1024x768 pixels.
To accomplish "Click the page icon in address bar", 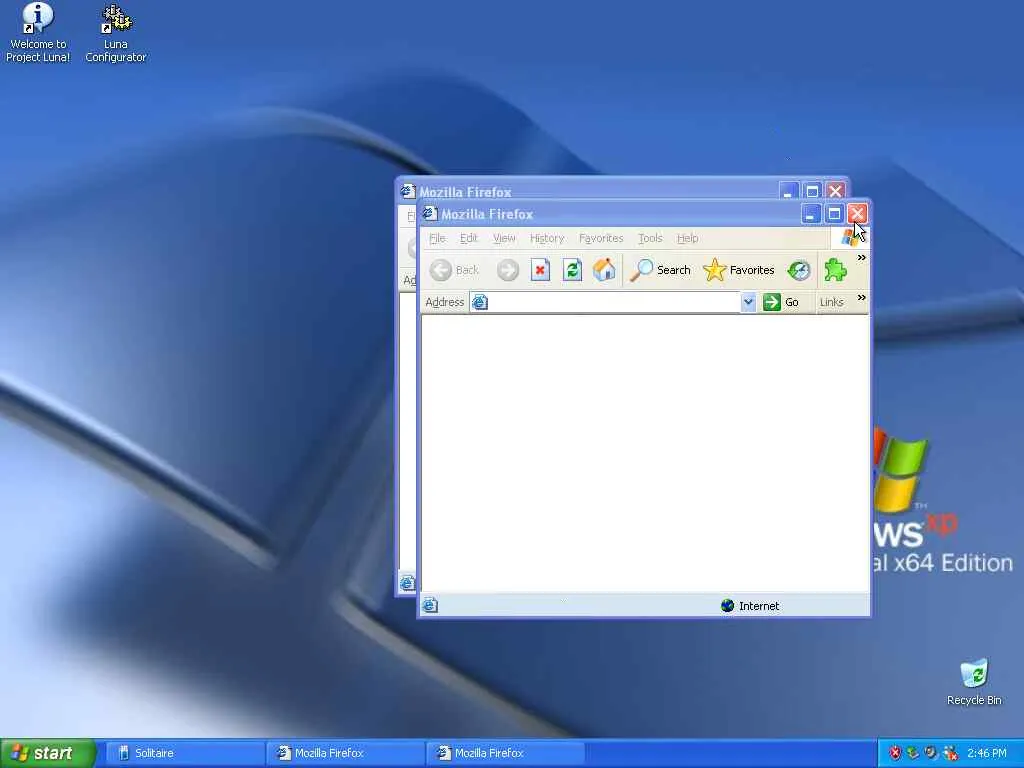I will [x=479, y=302].
